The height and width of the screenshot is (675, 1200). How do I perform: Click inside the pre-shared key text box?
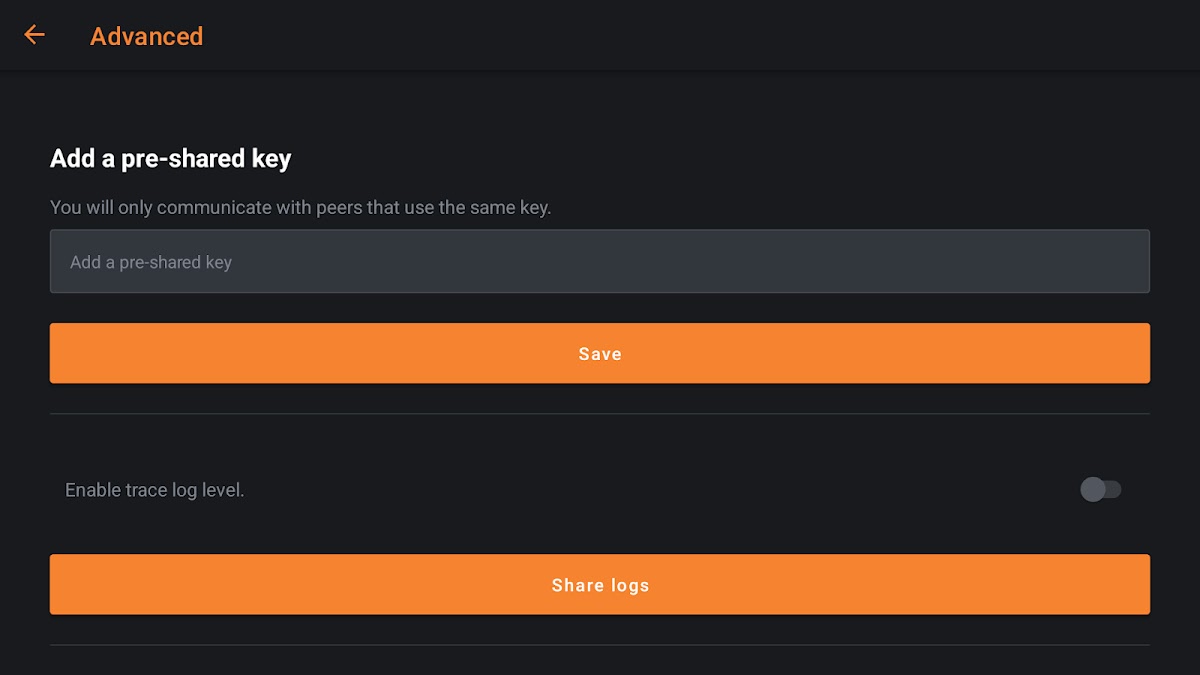click(600, 262)
